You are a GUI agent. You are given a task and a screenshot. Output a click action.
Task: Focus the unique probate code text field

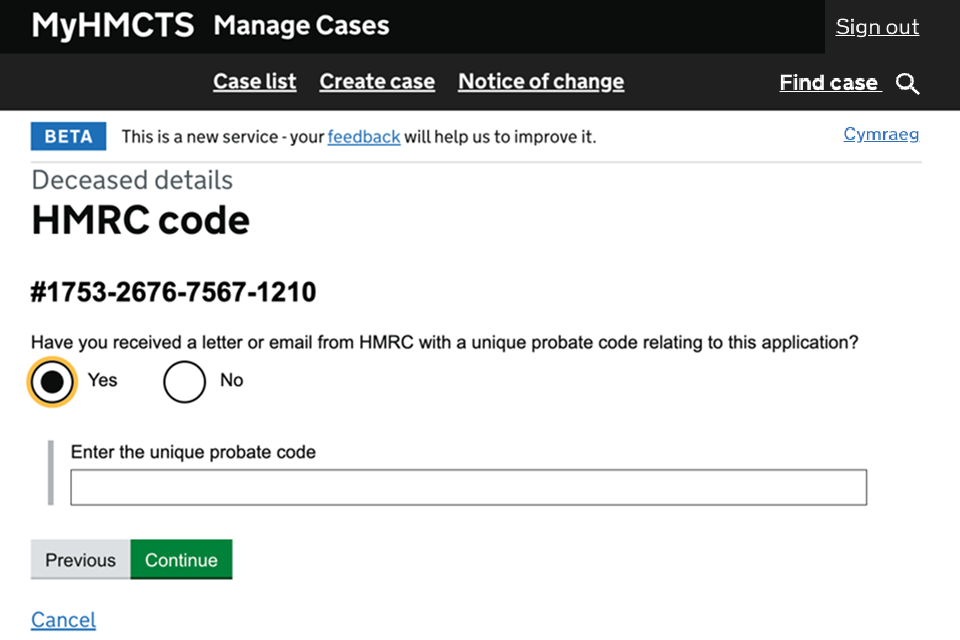(468, 488)
